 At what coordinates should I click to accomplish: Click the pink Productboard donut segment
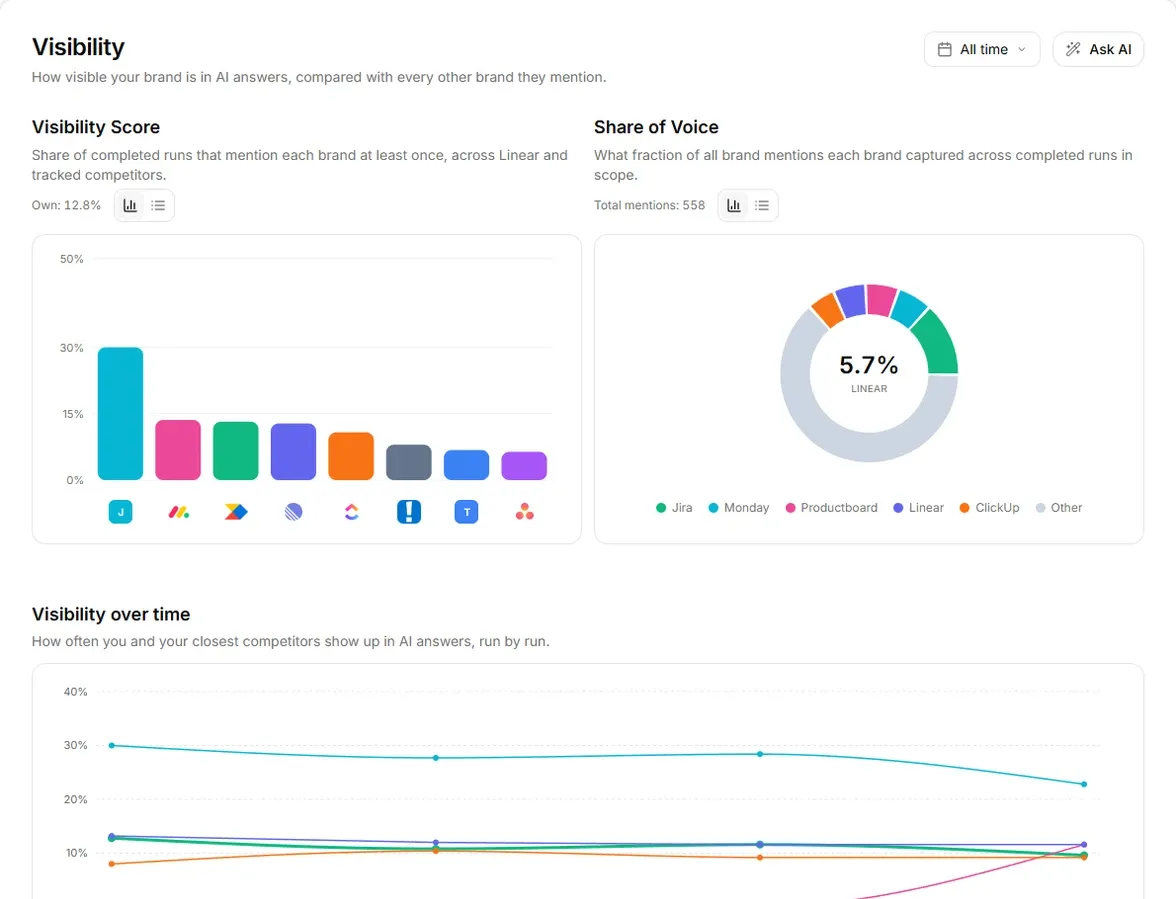[x=881, y=299]
